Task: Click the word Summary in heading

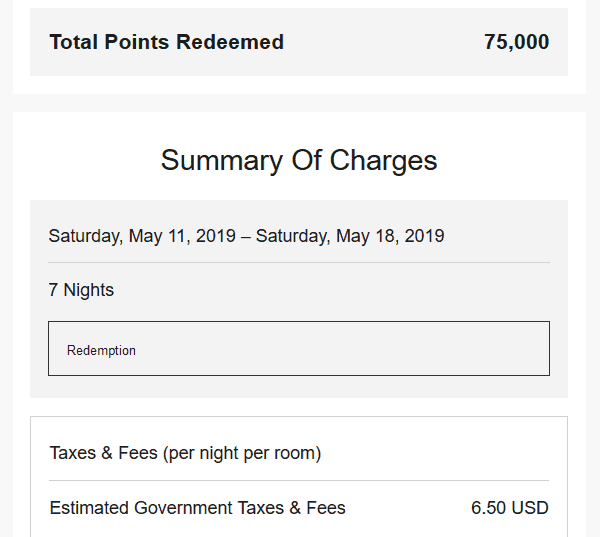Action: (222, 161)
